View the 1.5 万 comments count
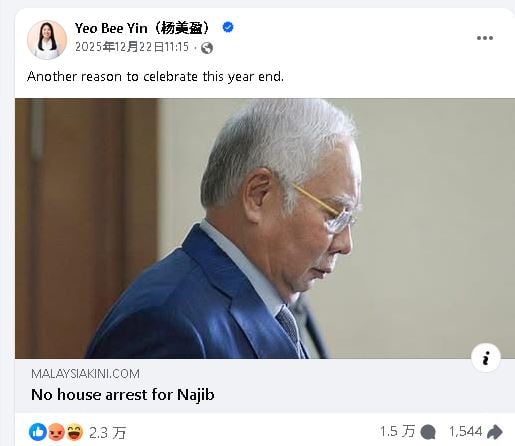 tap(397, 431)
